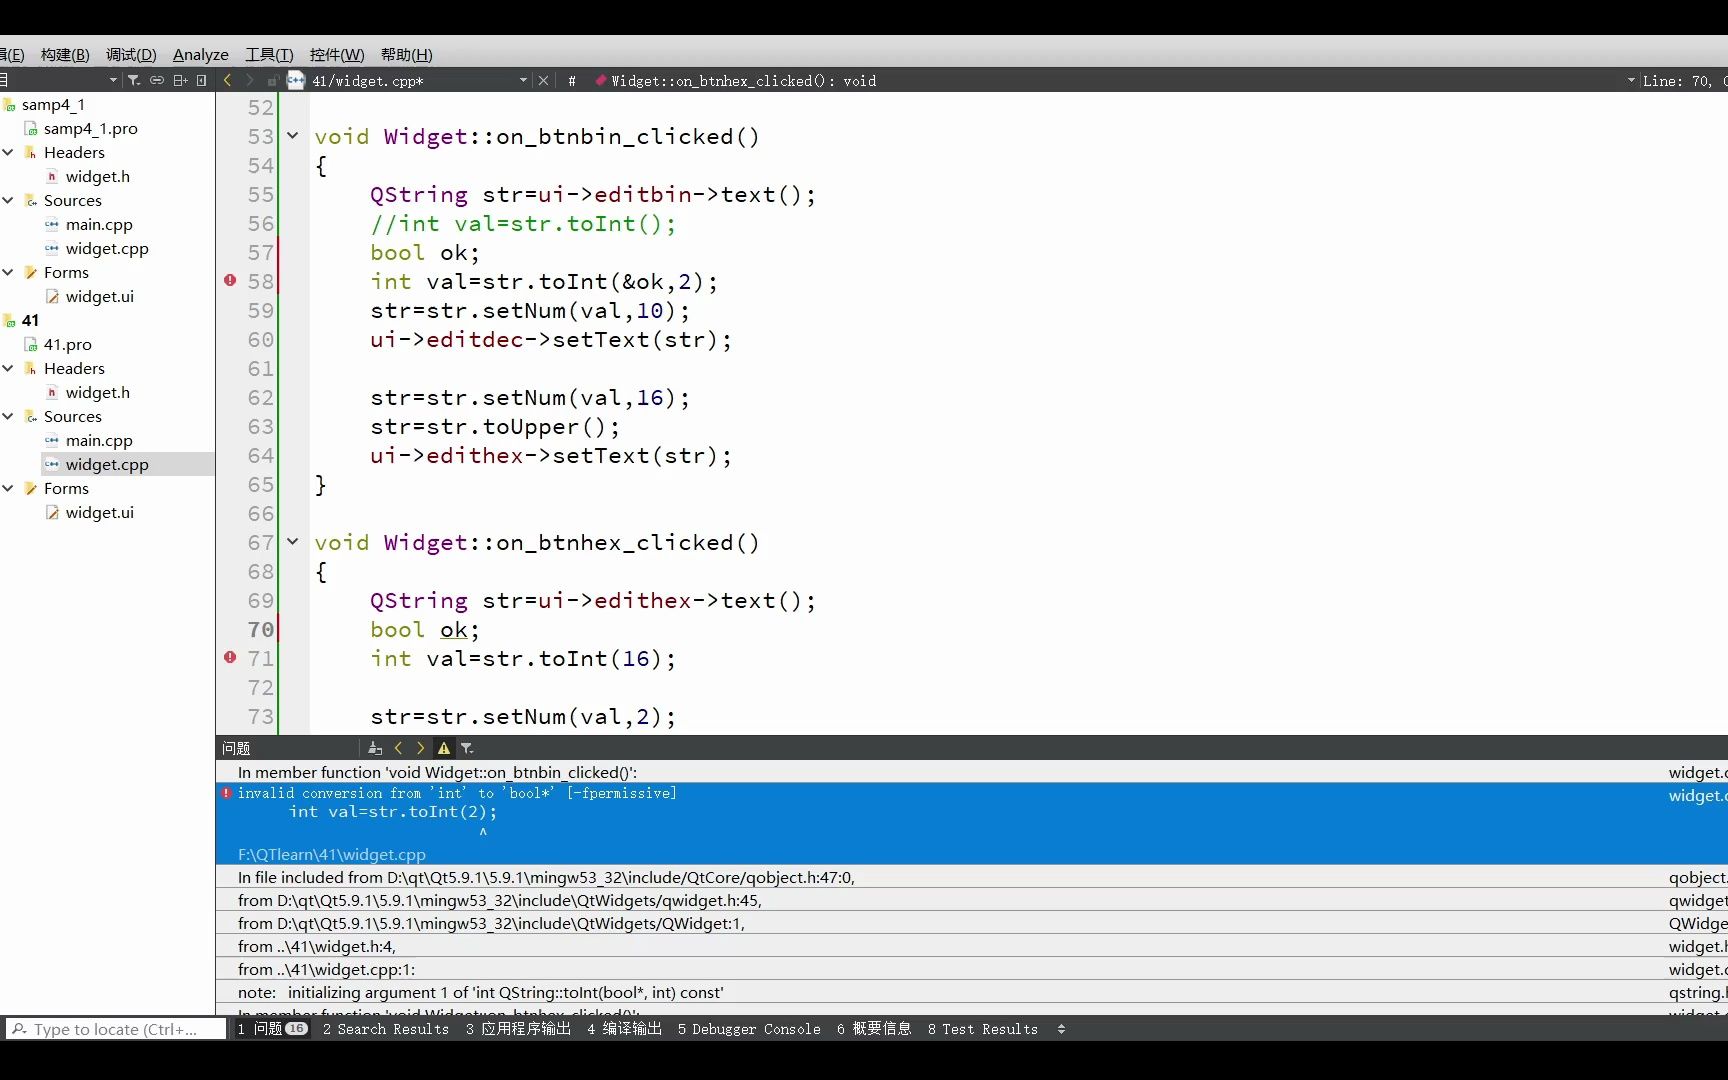
Task: Open the sidebar view selector dropdown
Action: 113,80
